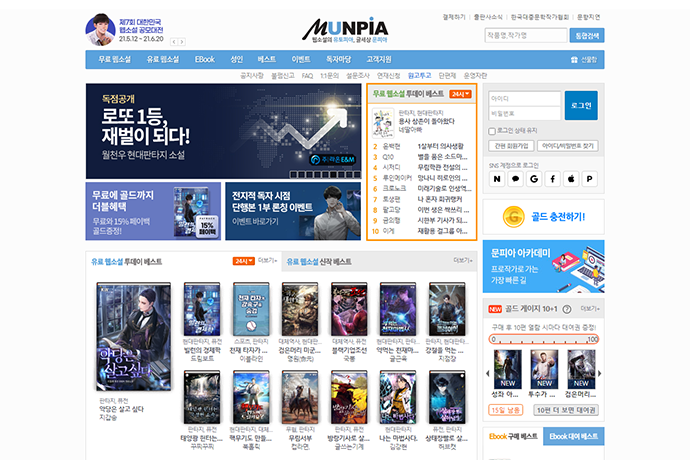Click the 간편 회원가입 button
Screen dimensions: 690x460
(511, 146)
